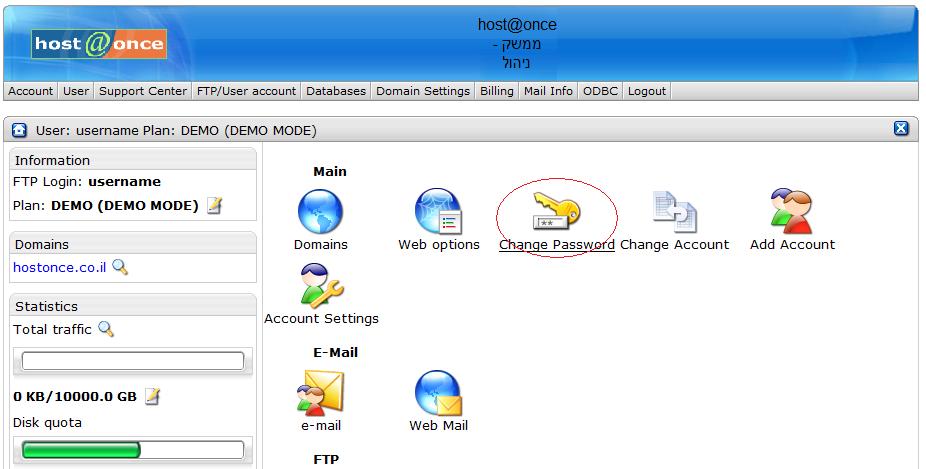
Task: Select the Billing menu item
Action: coord(496,91)
